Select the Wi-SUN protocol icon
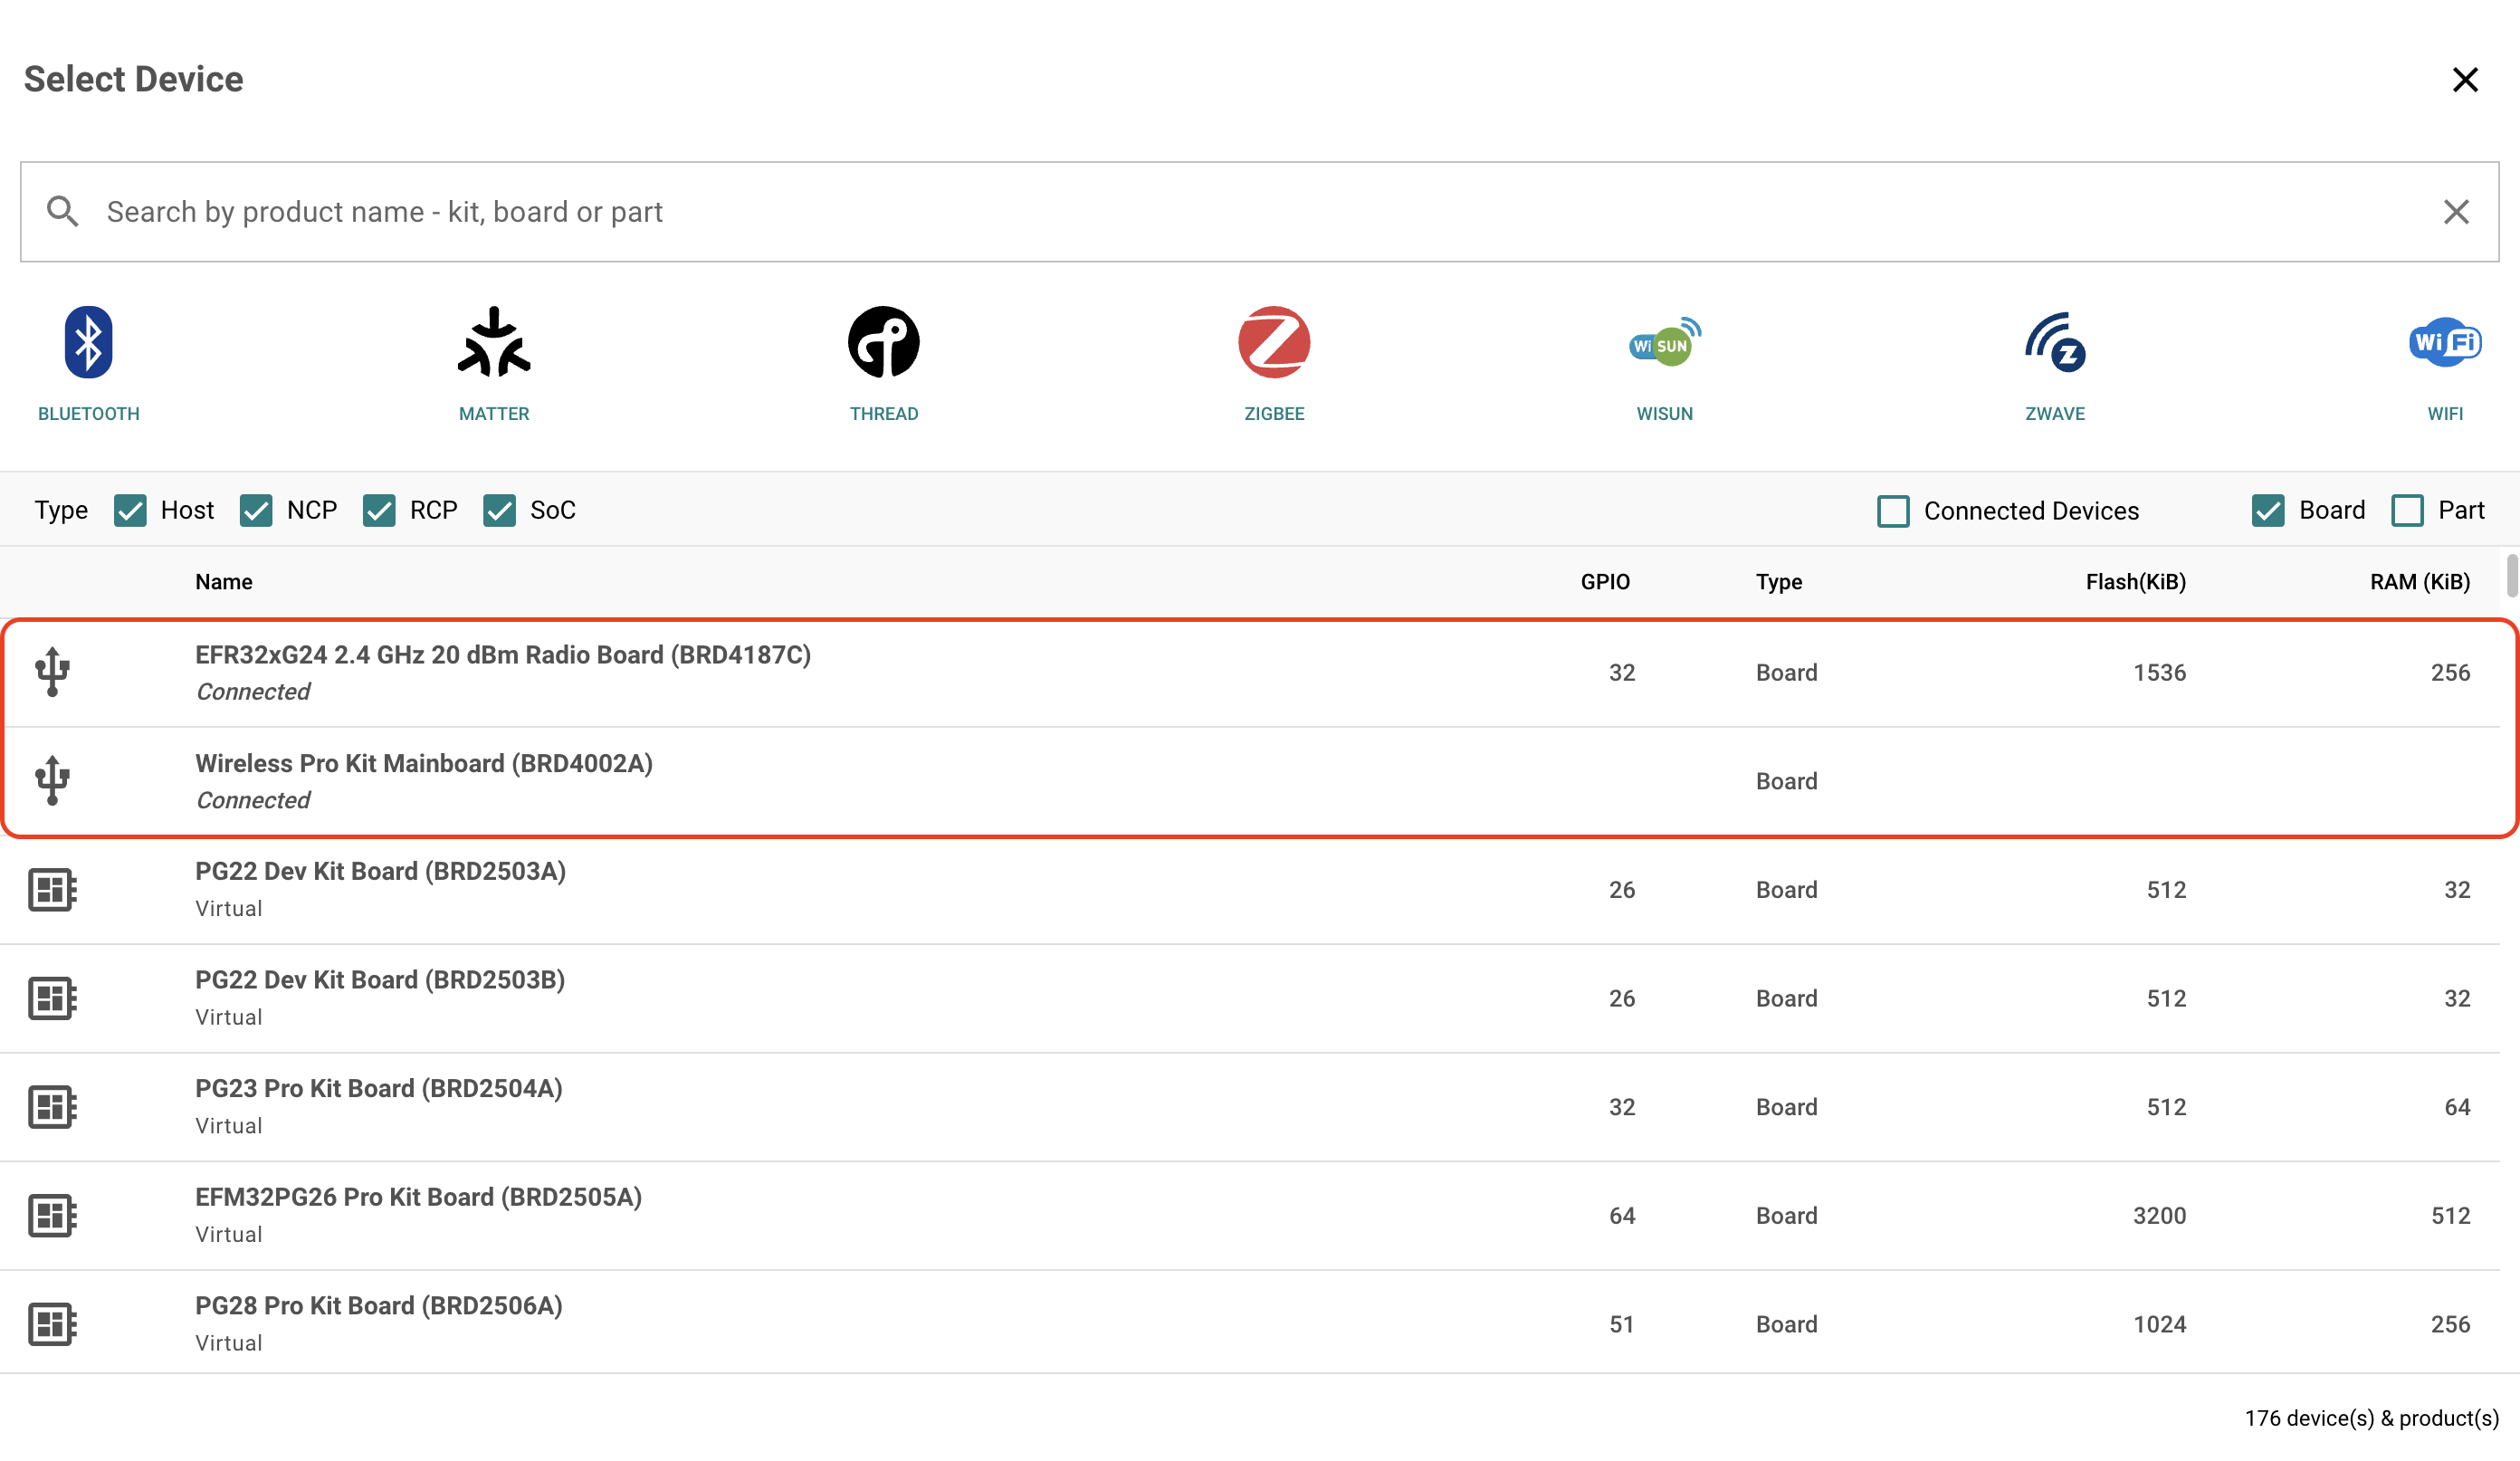Image resolution: width=2520 pixels, height=1461 pixels. pyautogui.click(x=1664, y=343)
